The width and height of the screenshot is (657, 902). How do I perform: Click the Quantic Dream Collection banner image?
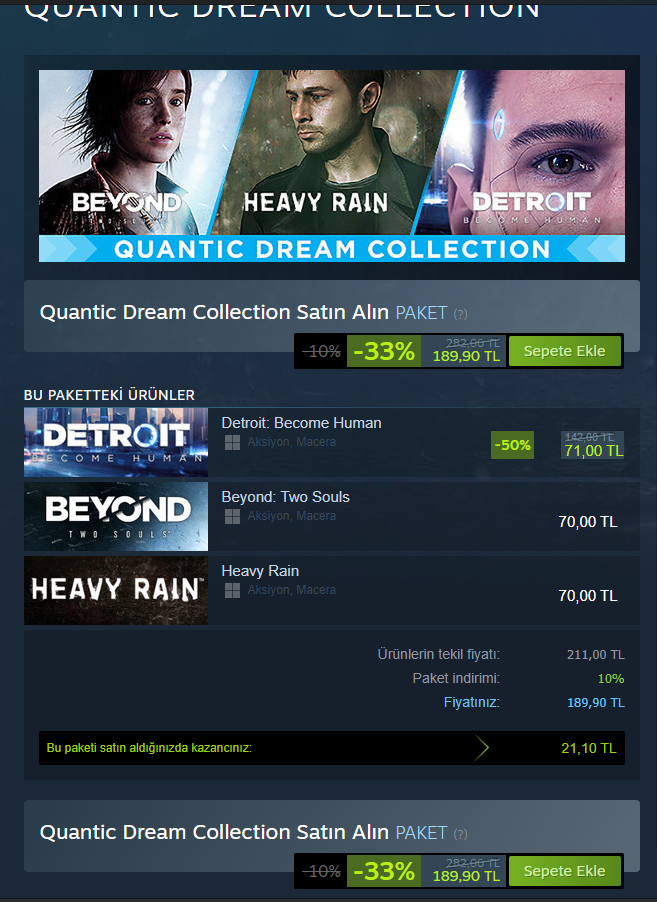click(332, 166)
